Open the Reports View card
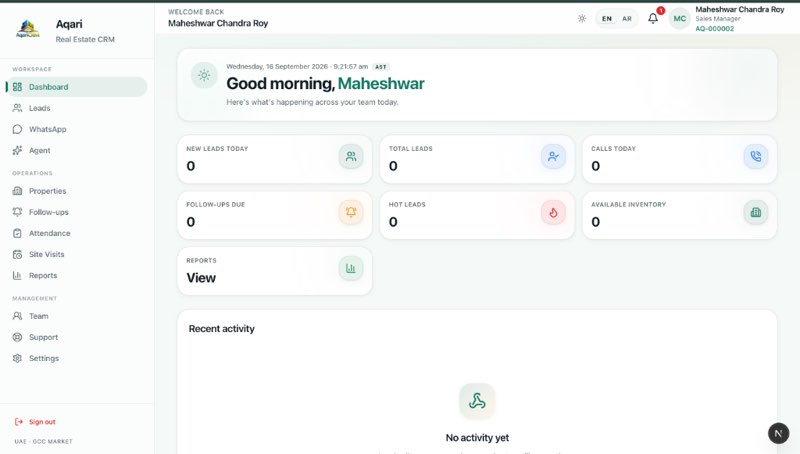800x454 pixels. 274,271
